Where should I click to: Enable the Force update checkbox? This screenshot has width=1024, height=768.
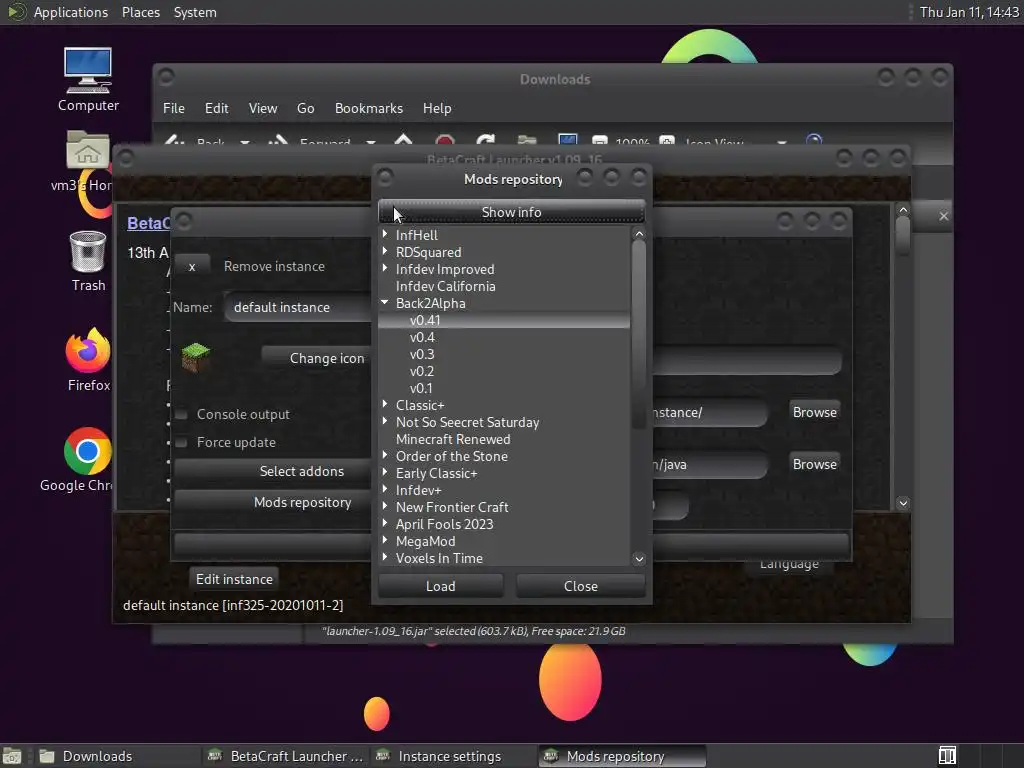tap(182, 442)
